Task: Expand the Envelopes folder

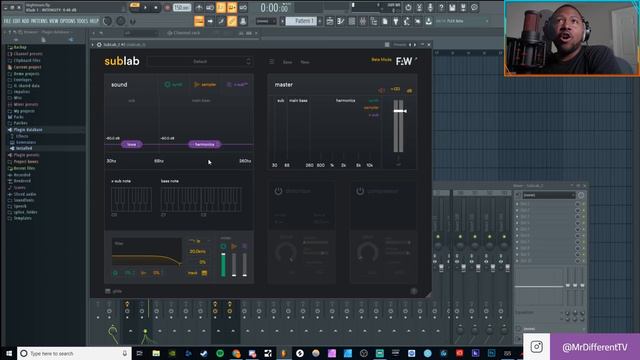Action: (x=20, y=80)
